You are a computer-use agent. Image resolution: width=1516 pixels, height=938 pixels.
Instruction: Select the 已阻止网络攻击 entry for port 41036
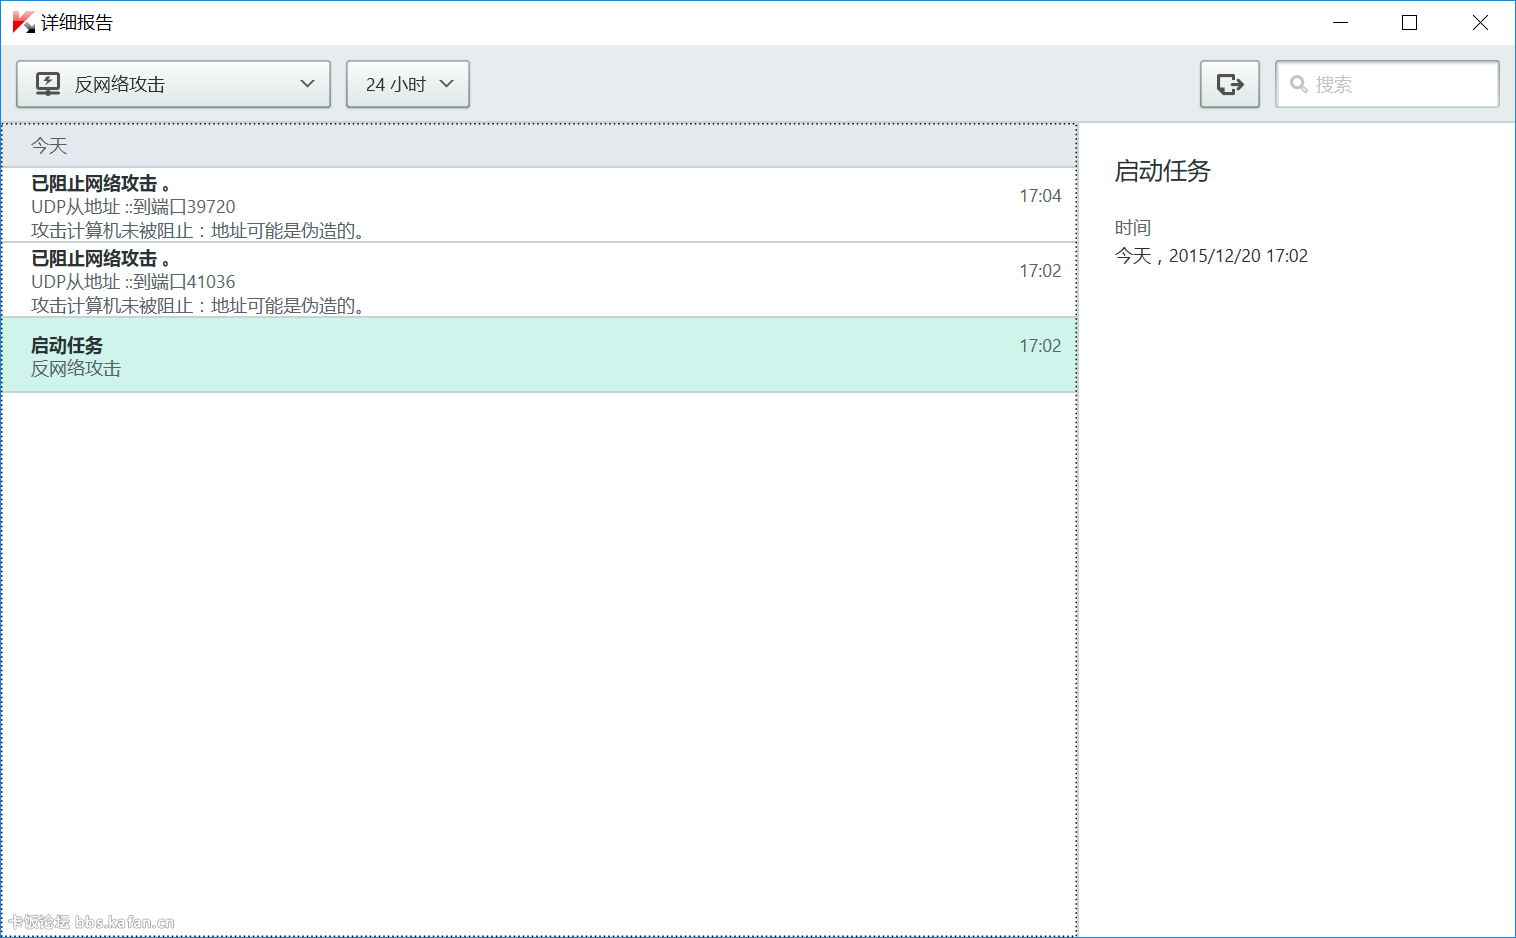point(539,280)
